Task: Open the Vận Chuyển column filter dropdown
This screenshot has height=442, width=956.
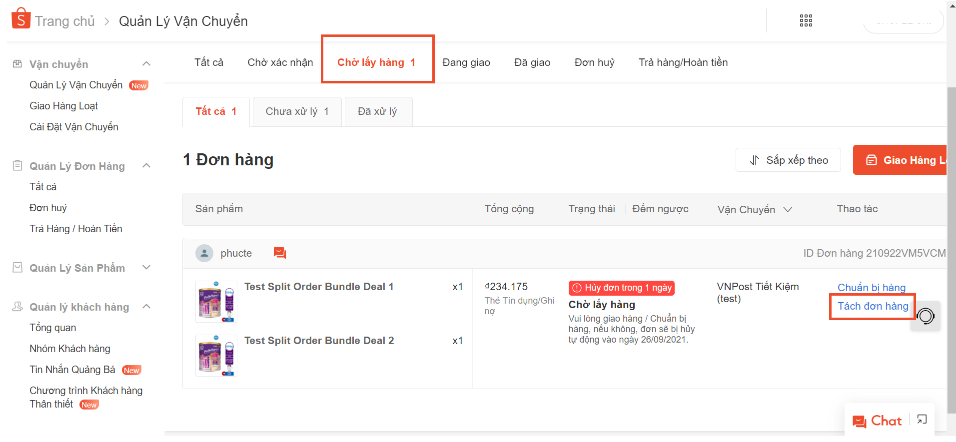Action: [x=787, y=210]
